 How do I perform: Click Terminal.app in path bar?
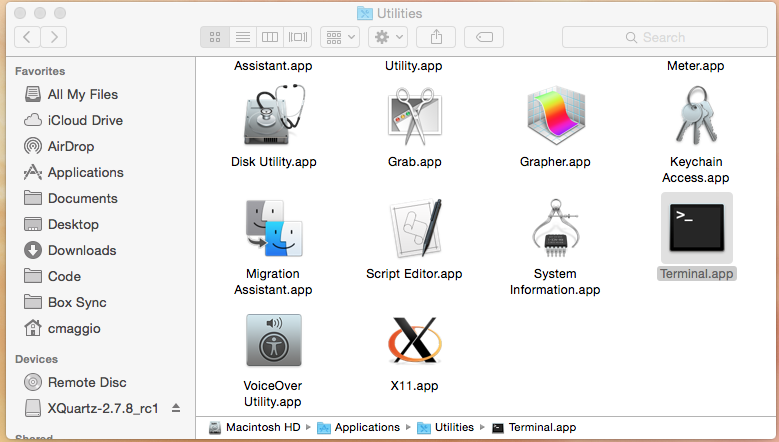[534, 428]
